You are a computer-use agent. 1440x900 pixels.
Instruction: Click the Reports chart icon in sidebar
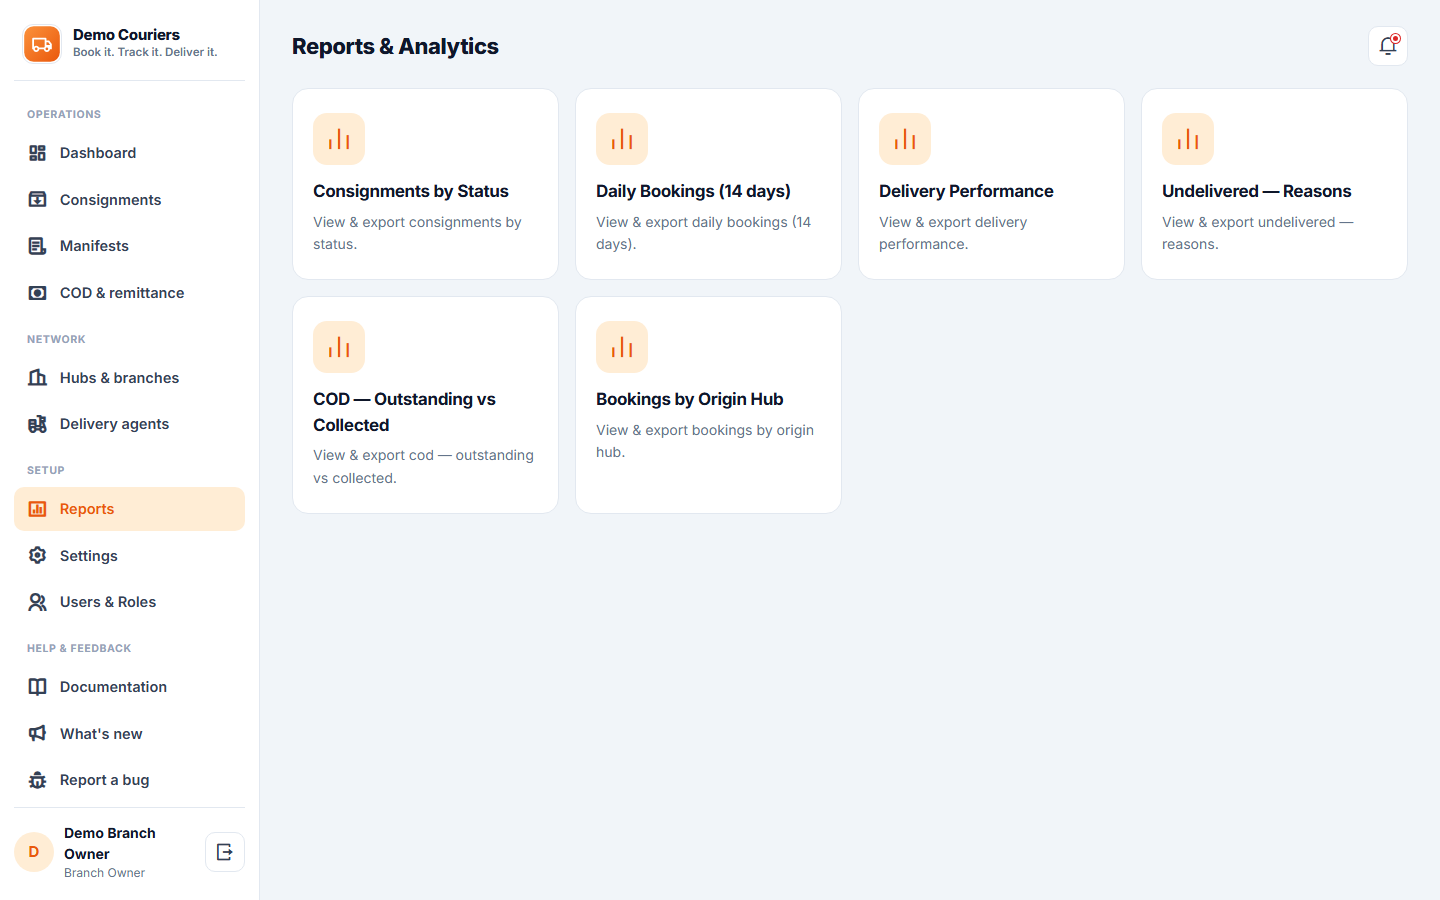[x=38, y=509]
